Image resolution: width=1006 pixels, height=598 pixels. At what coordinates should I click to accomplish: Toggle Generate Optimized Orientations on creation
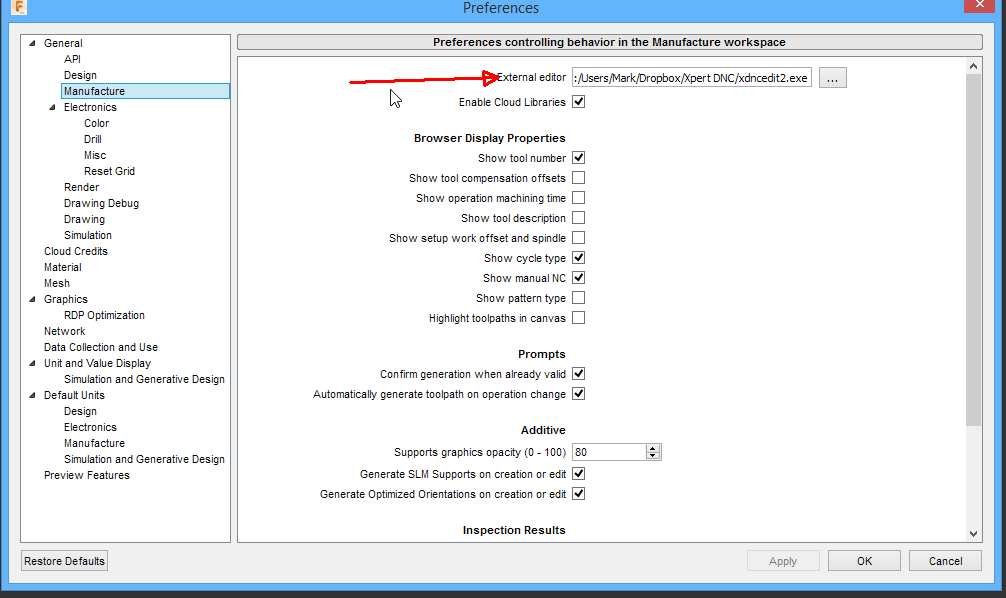pyautogui.click(x=579, y=494)
